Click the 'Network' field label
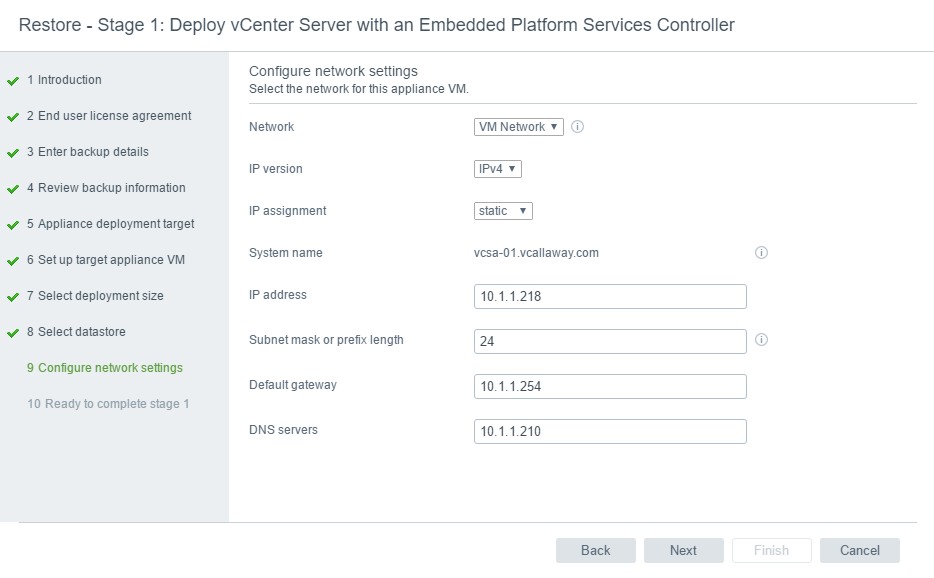The width and height of the screenshot is (934, 578). tap(272, 127)
